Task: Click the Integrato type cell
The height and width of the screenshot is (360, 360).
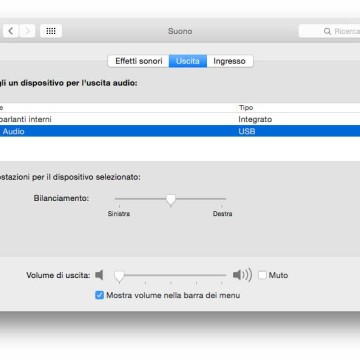Action: [x=255, y=119]
